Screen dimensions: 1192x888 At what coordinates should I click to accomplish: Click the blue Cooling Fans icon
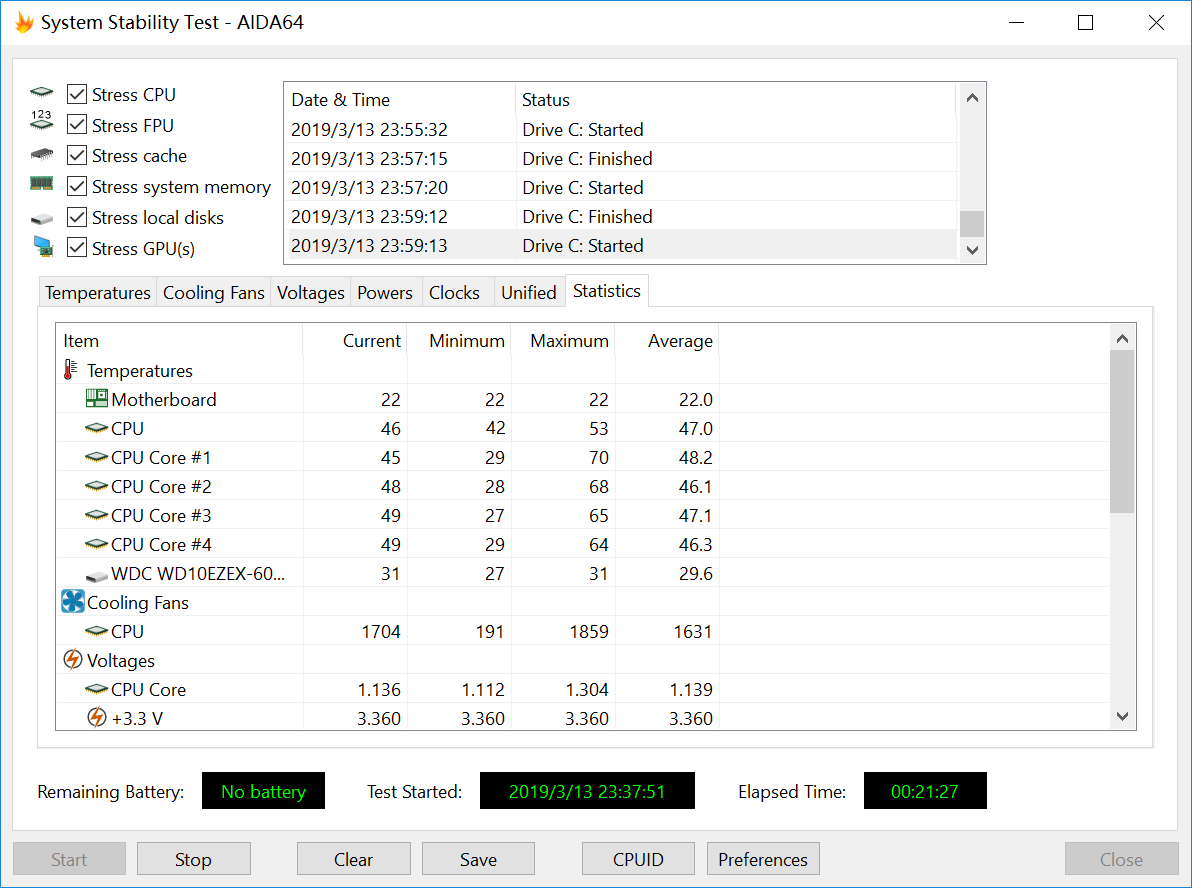tap(73, 602)
